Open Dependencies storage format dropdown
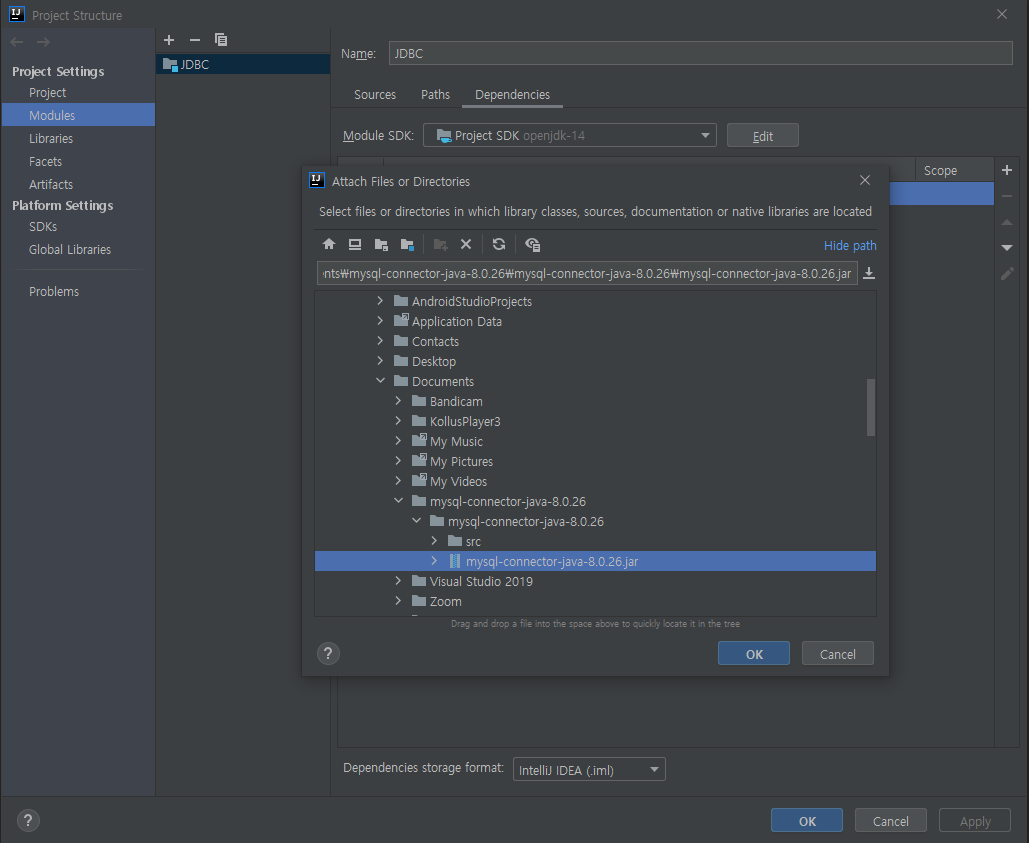This screenshot has height=843, width=1029. click(x=589, y=770)
